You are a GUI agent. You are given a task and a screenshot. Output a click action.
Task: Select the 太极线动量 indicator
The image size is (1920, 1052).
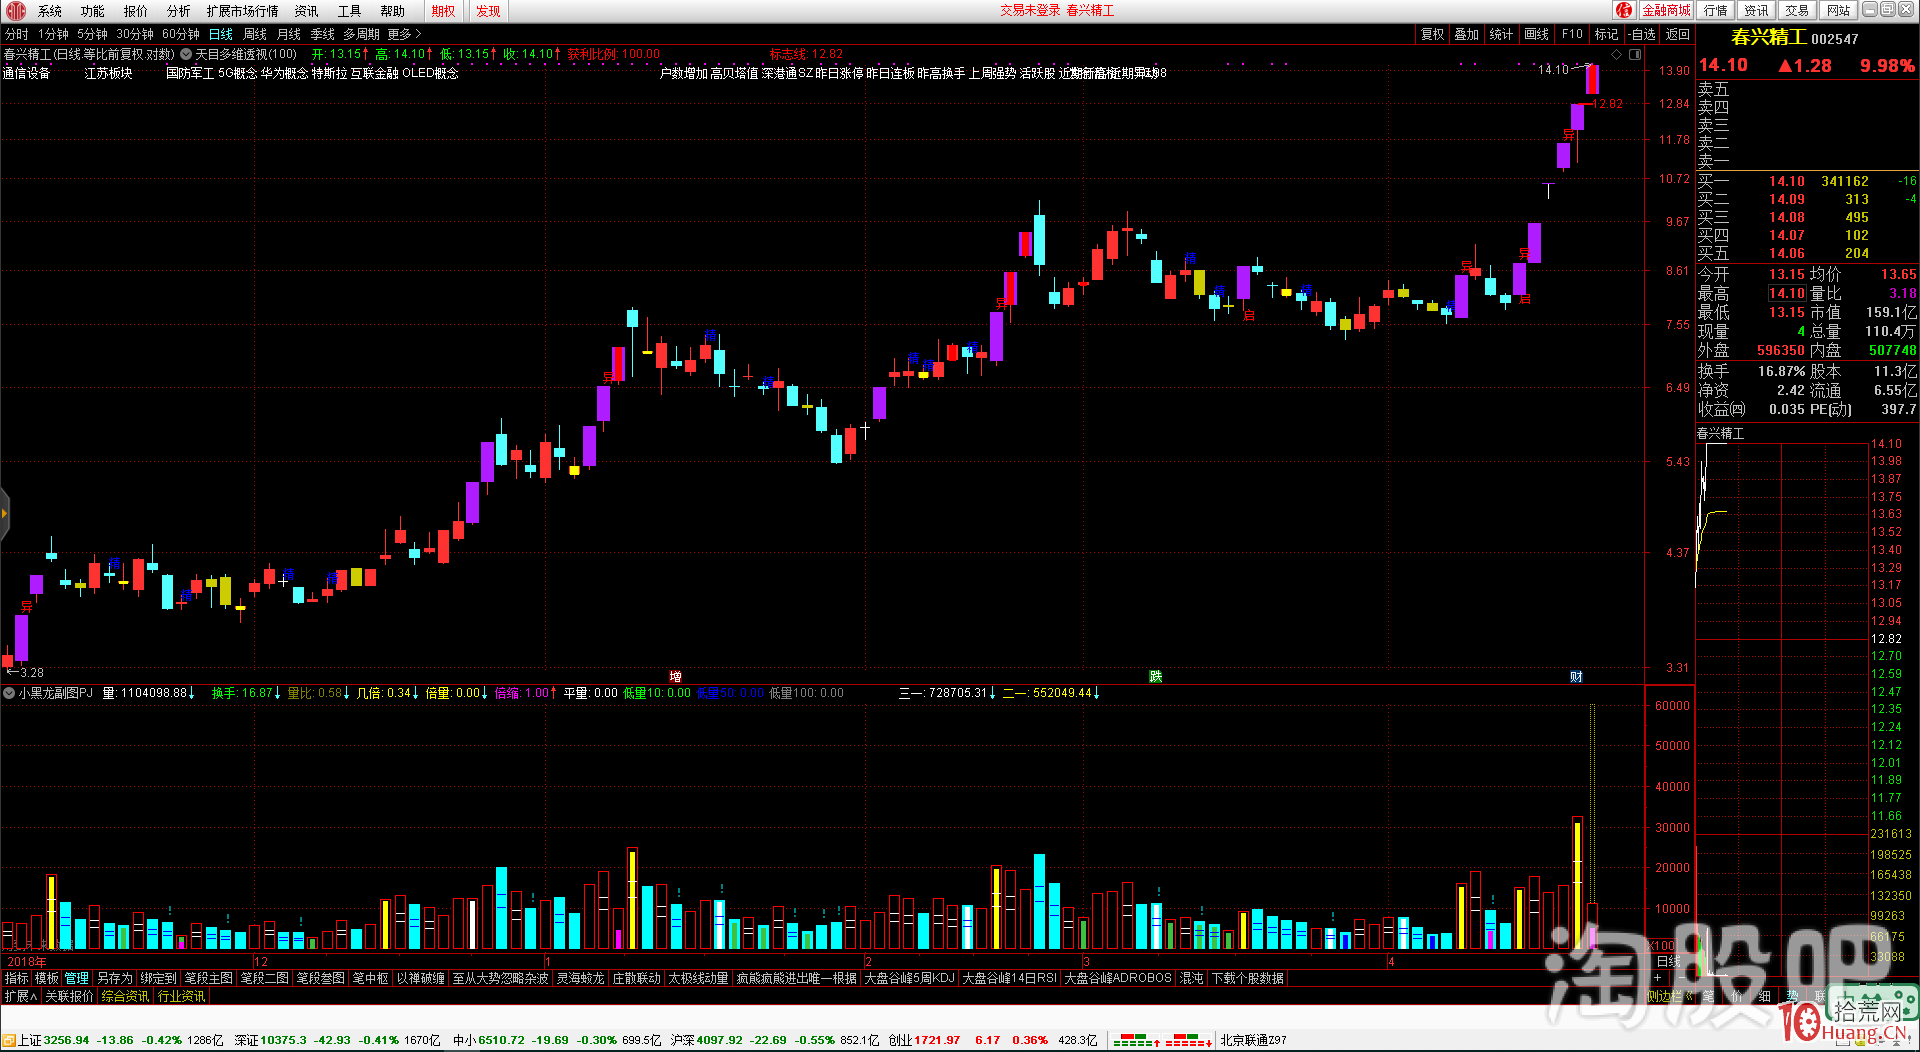[699, 978]
